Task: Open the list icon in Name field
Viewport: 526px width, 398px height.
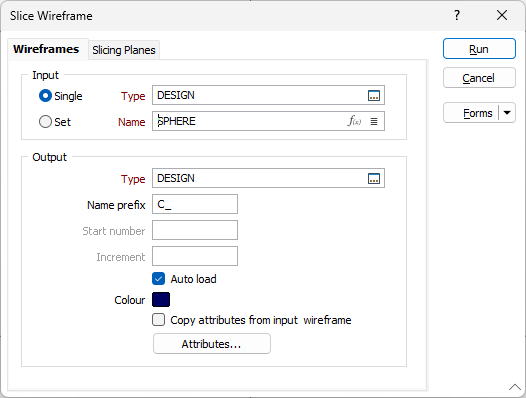Action: (x=374, y=121)
